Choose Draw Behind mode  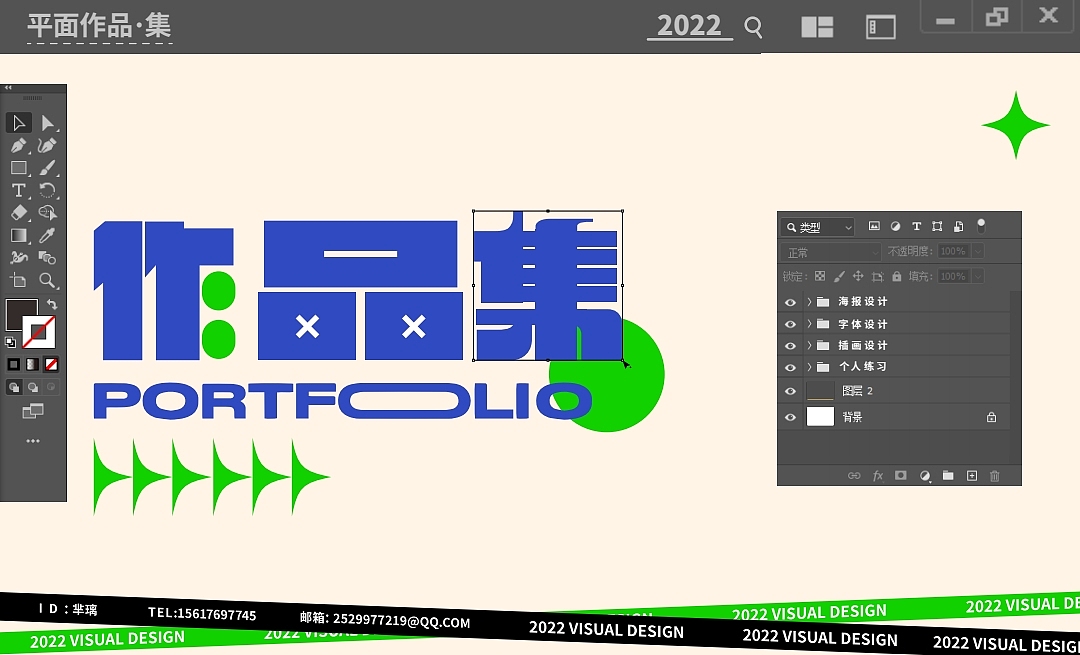[x=32, y=388]
